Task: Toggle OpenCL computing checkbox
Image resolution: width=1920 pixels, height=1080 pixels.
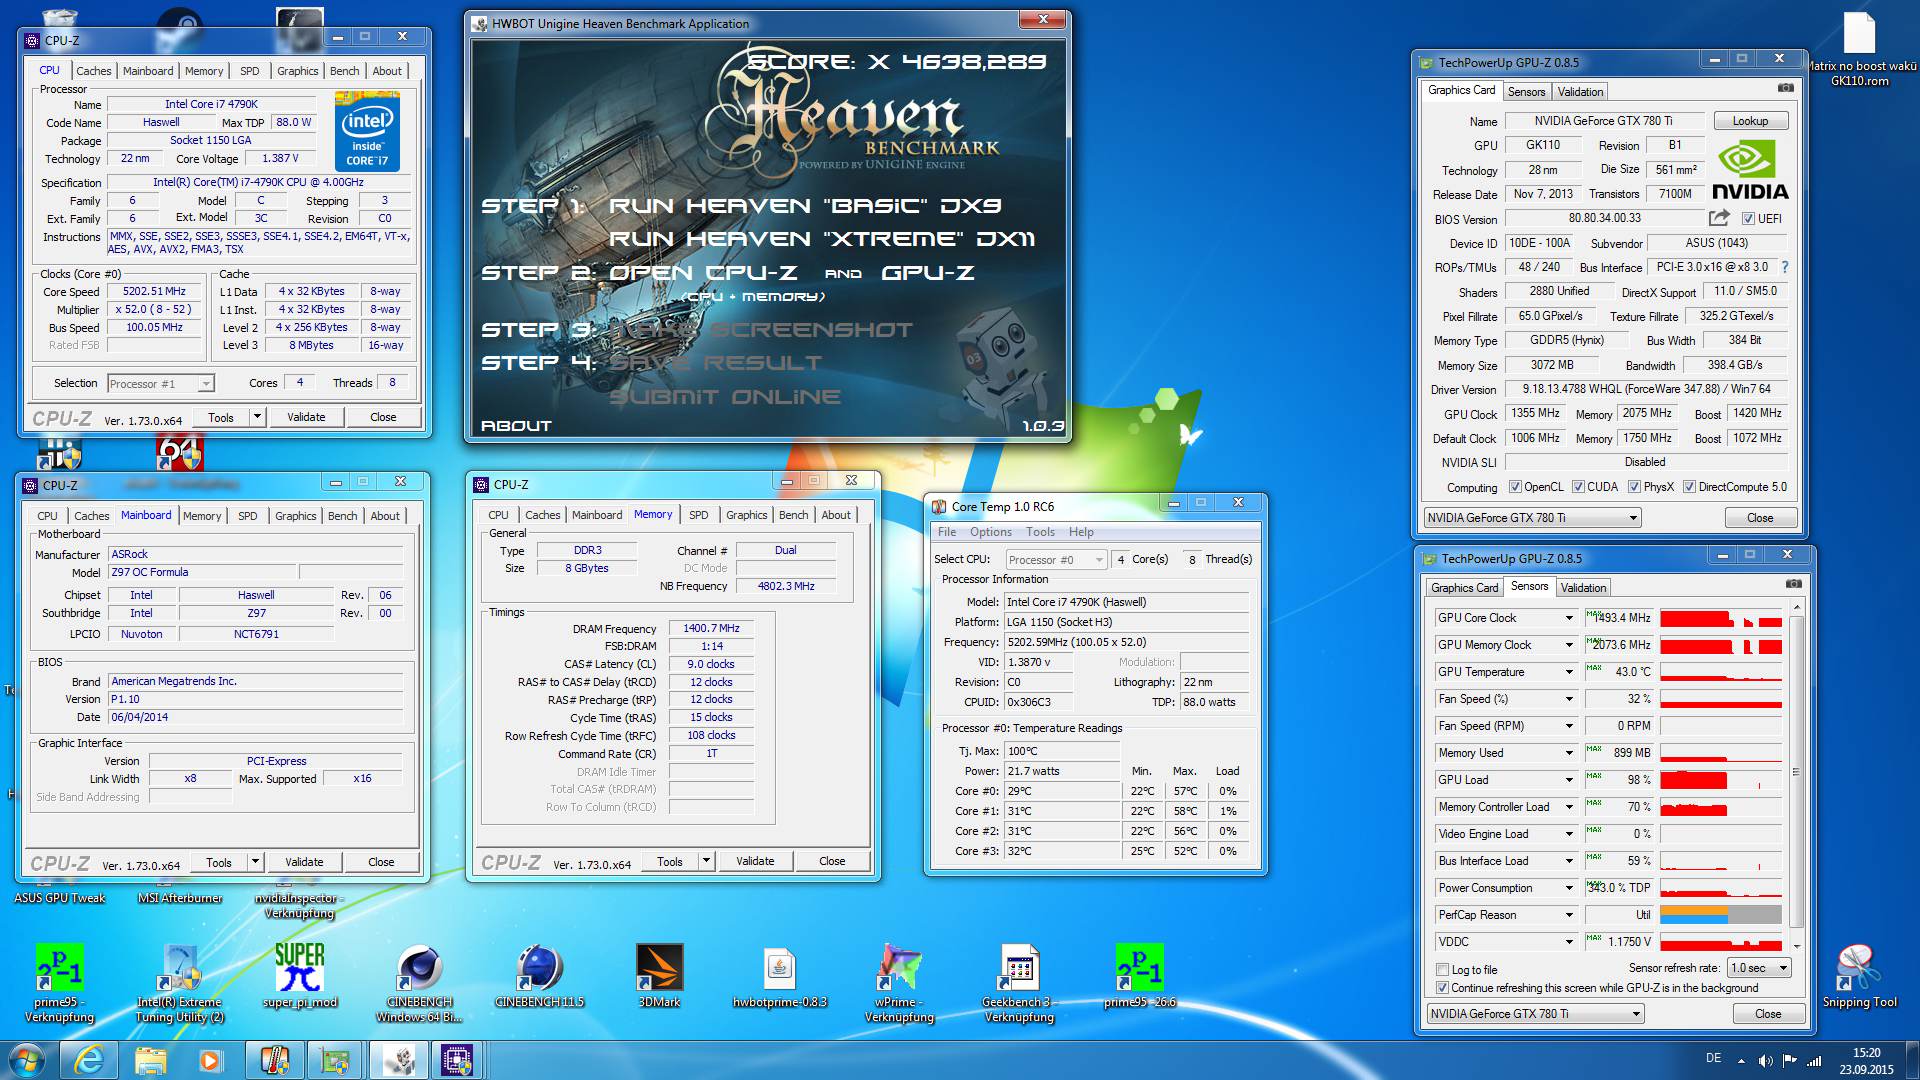Action: pos(1515,487)
